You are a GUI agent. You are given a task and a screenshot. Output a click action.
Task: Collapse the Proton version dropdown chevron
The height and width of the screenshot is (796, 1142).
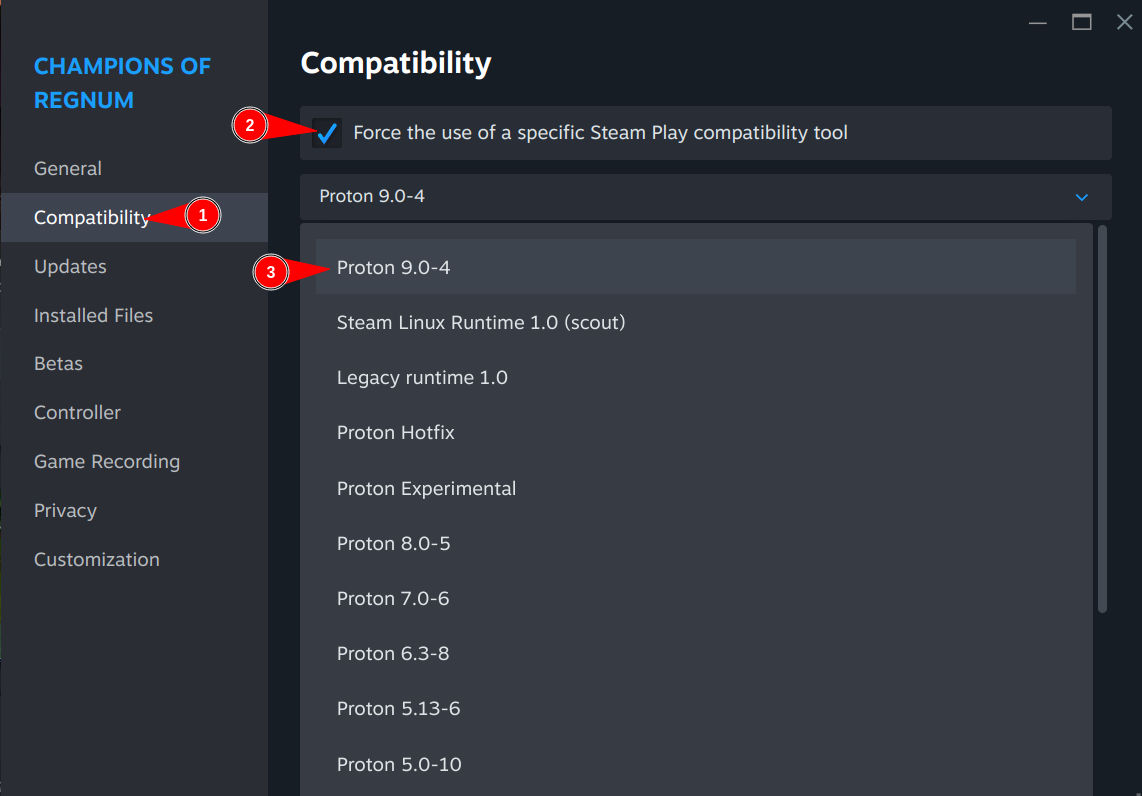coord(1081,197)
